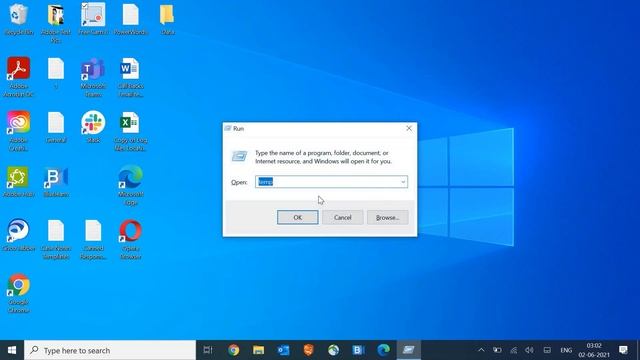The height and width of the screenshot is (360, 640).
Task: Launch Adobe Acrobat DC desktop shortcut
Action: click(18, 77)
